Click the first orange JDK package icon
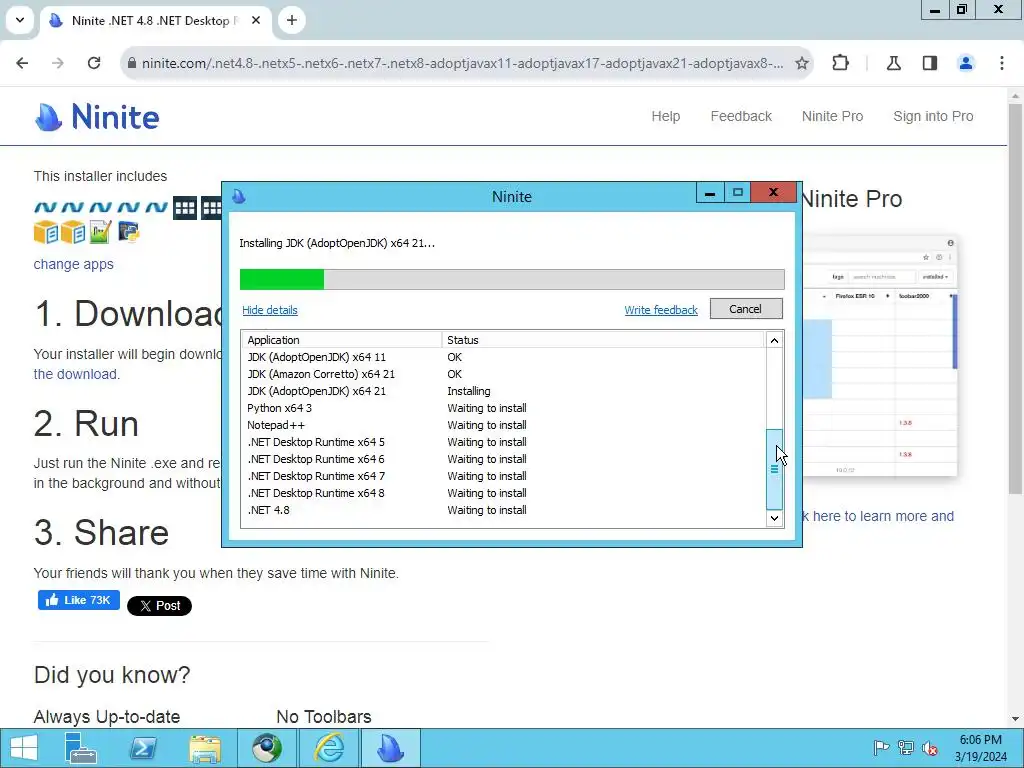 tap(46, 232)
